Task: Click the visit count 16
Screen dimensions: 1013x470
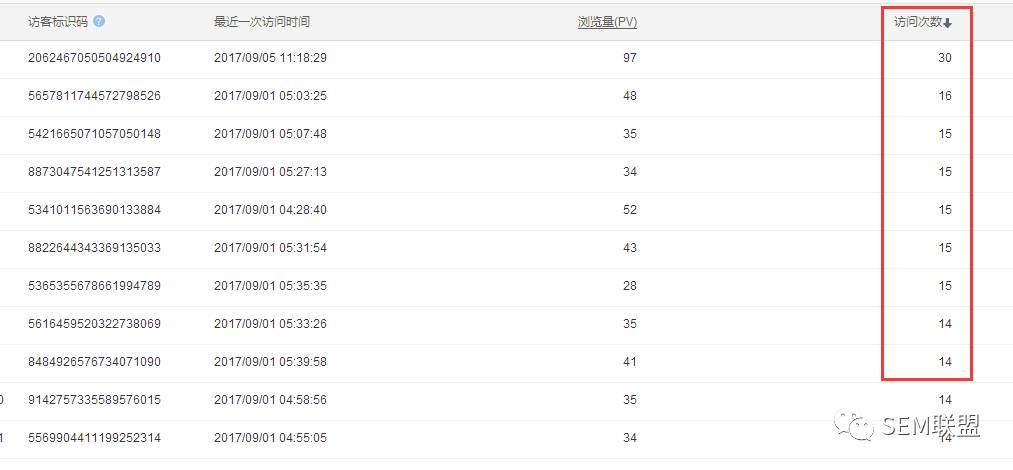Action: pos(944,96)
